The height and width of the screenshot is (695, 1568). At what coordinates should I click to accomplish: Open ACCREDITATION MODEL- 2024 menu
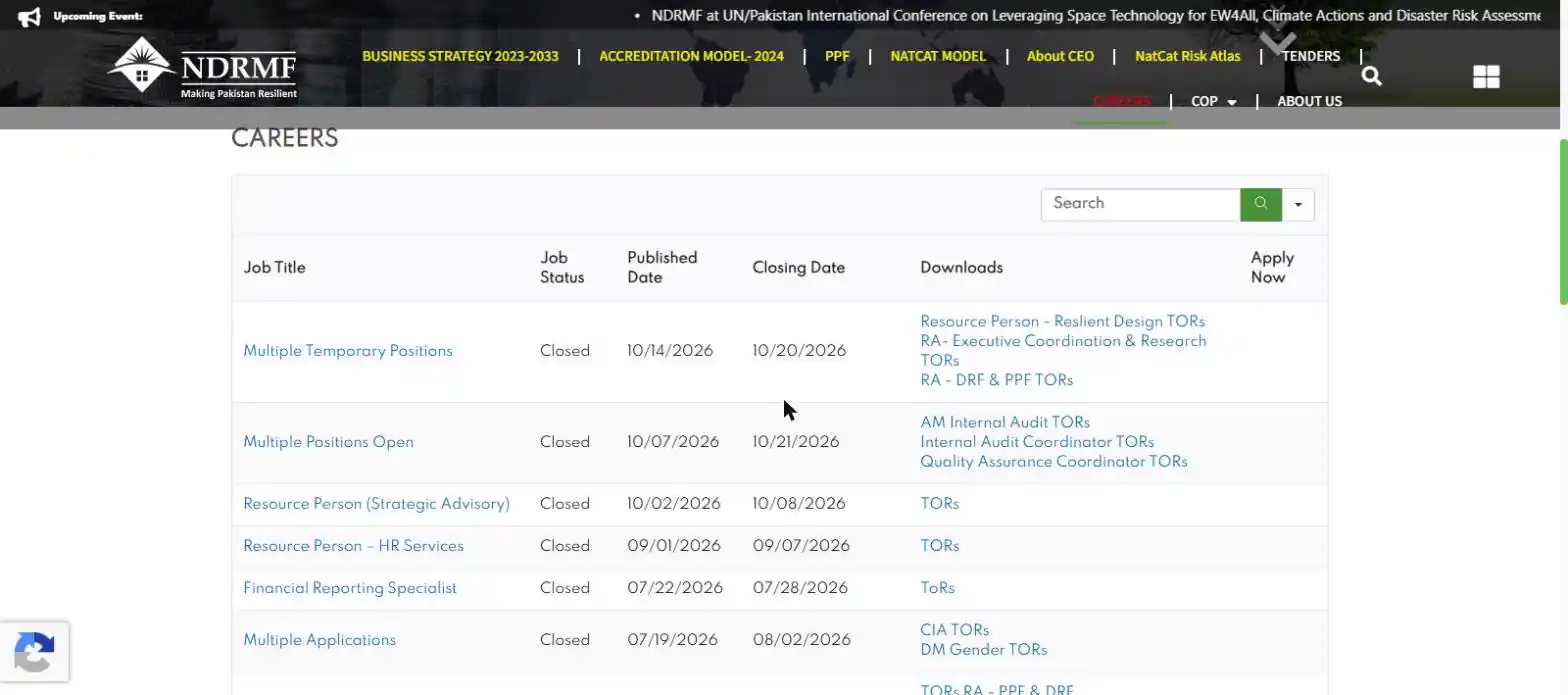691,56
